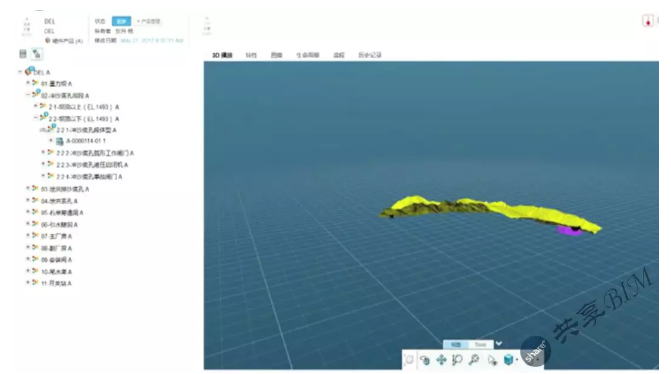Collapse the 02 node in the tree

28,95
